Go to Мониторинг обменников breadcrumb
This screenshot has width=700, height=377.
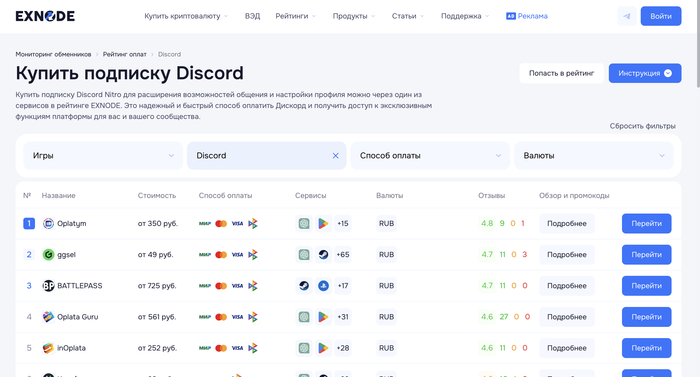pyautogui.click(x=53, y=54)
